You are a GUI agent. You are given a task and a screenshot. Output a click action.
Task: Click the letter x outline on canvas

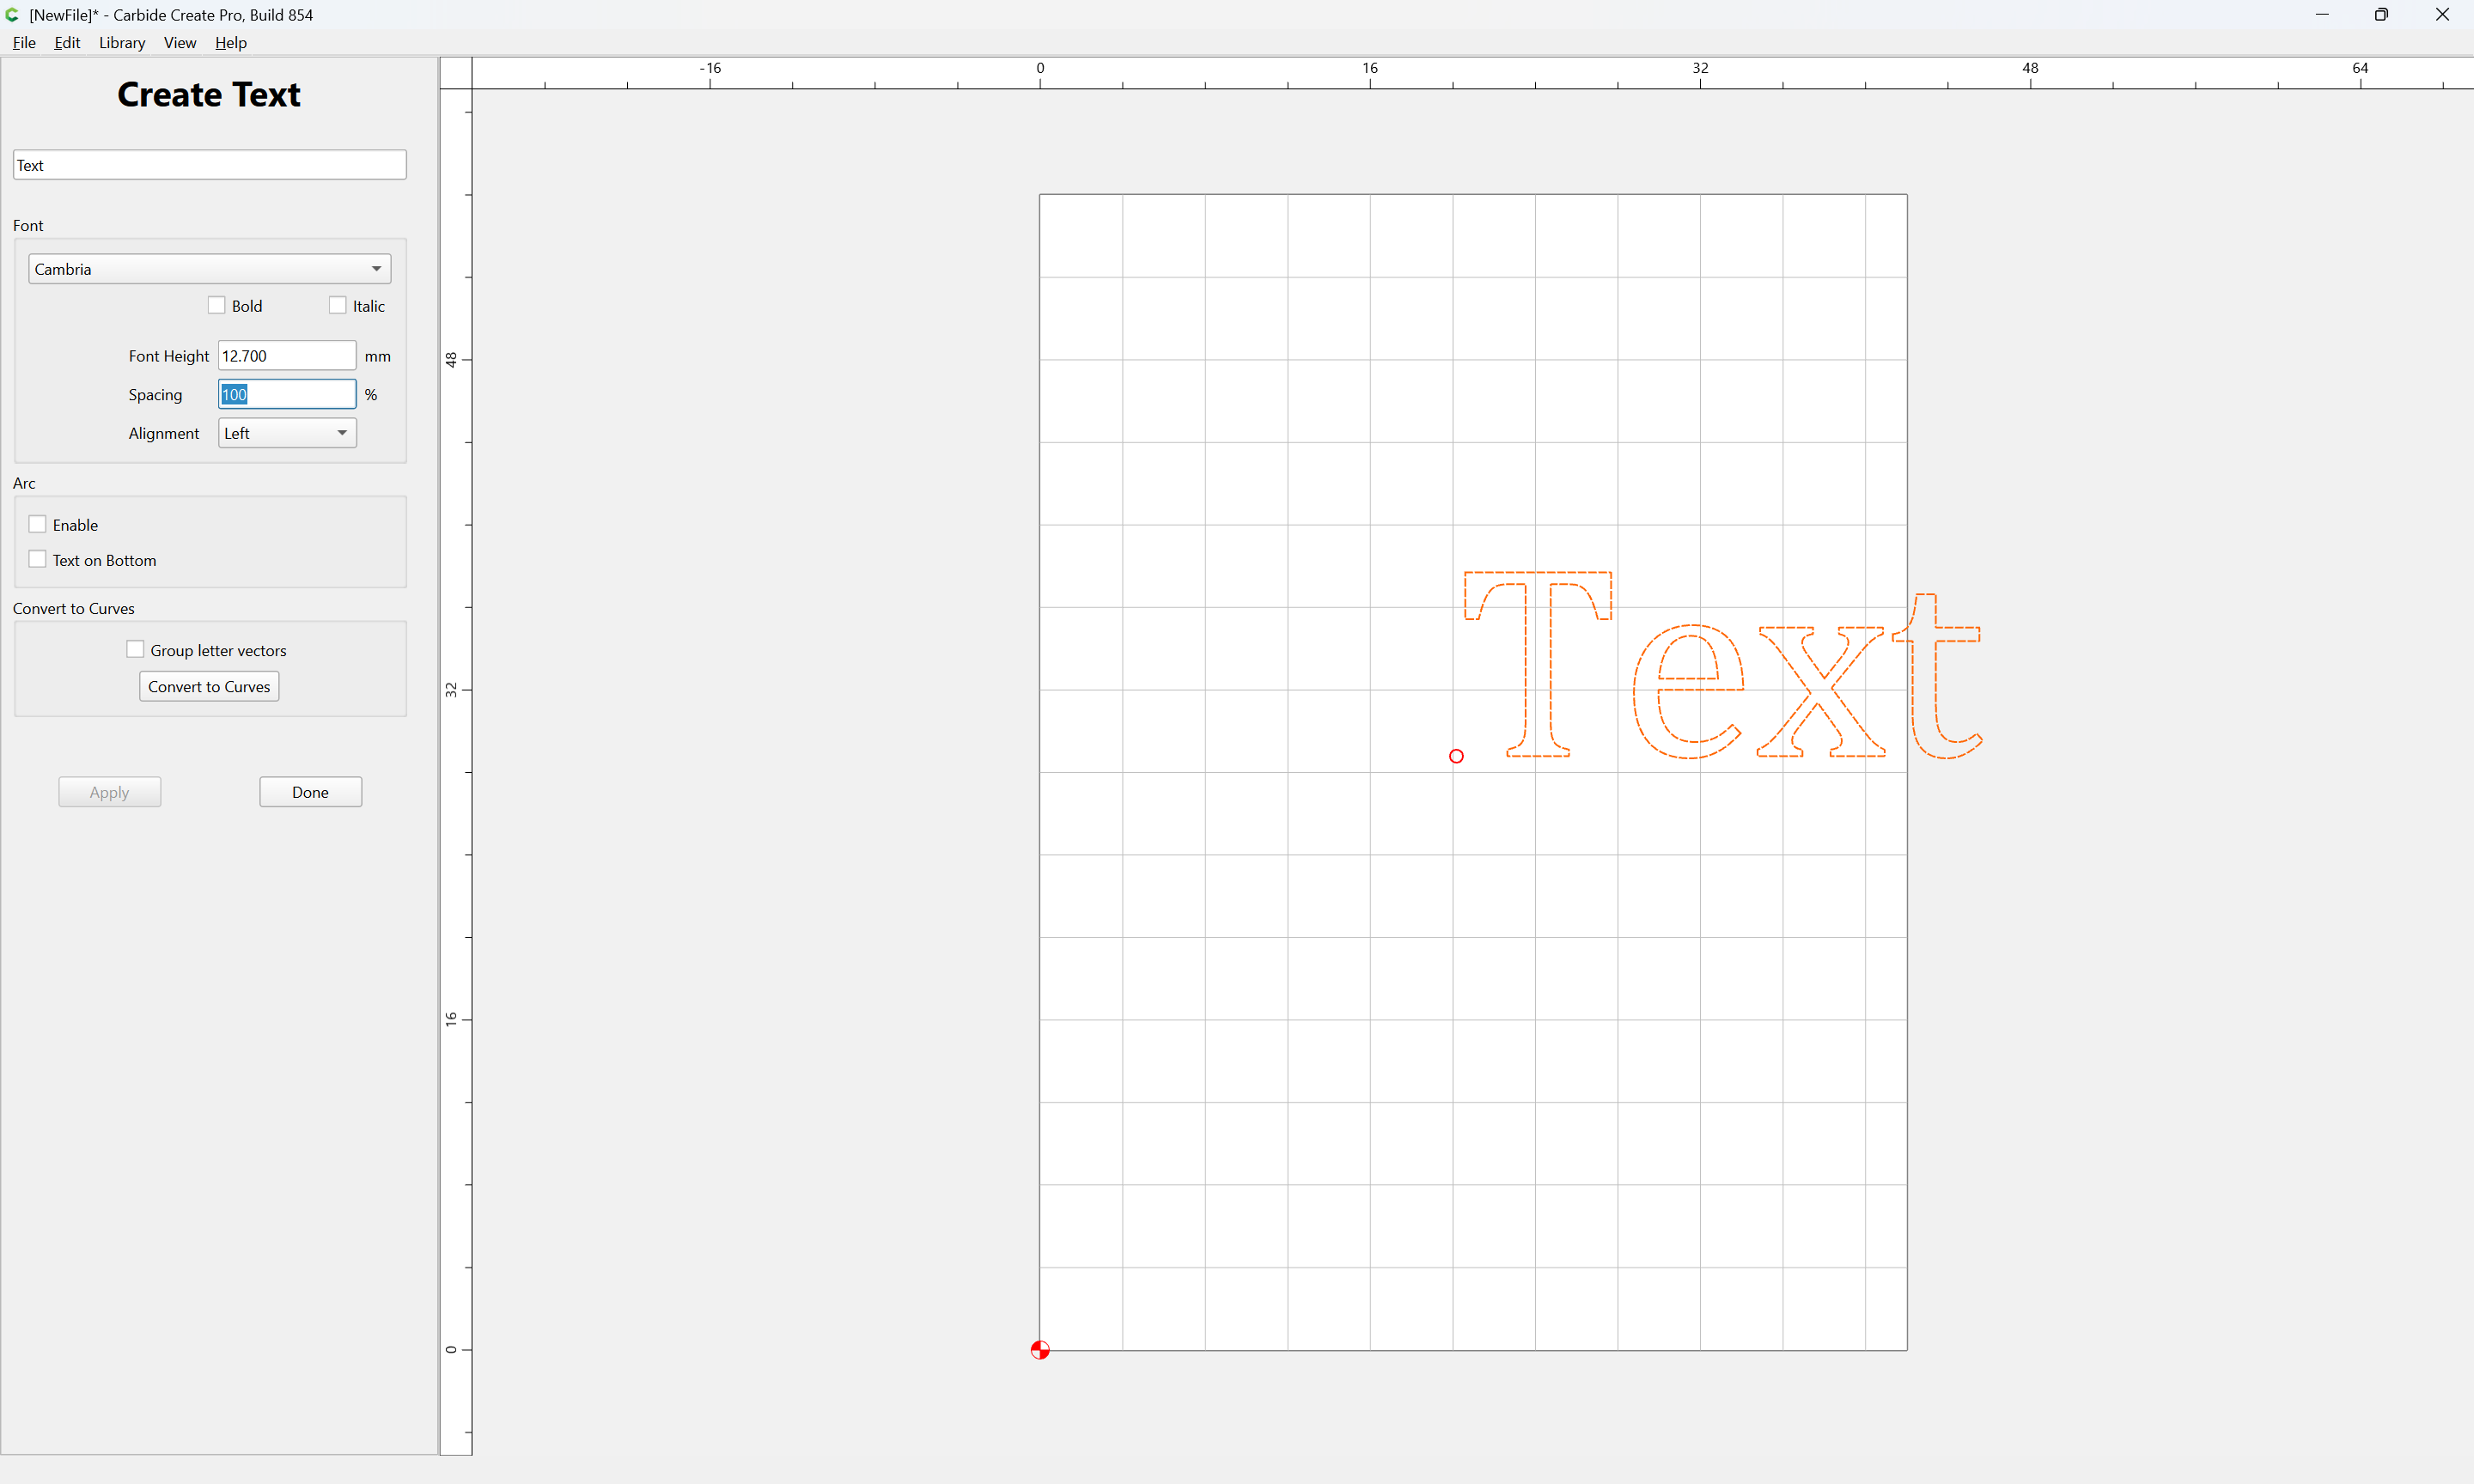click(1821, 691)
